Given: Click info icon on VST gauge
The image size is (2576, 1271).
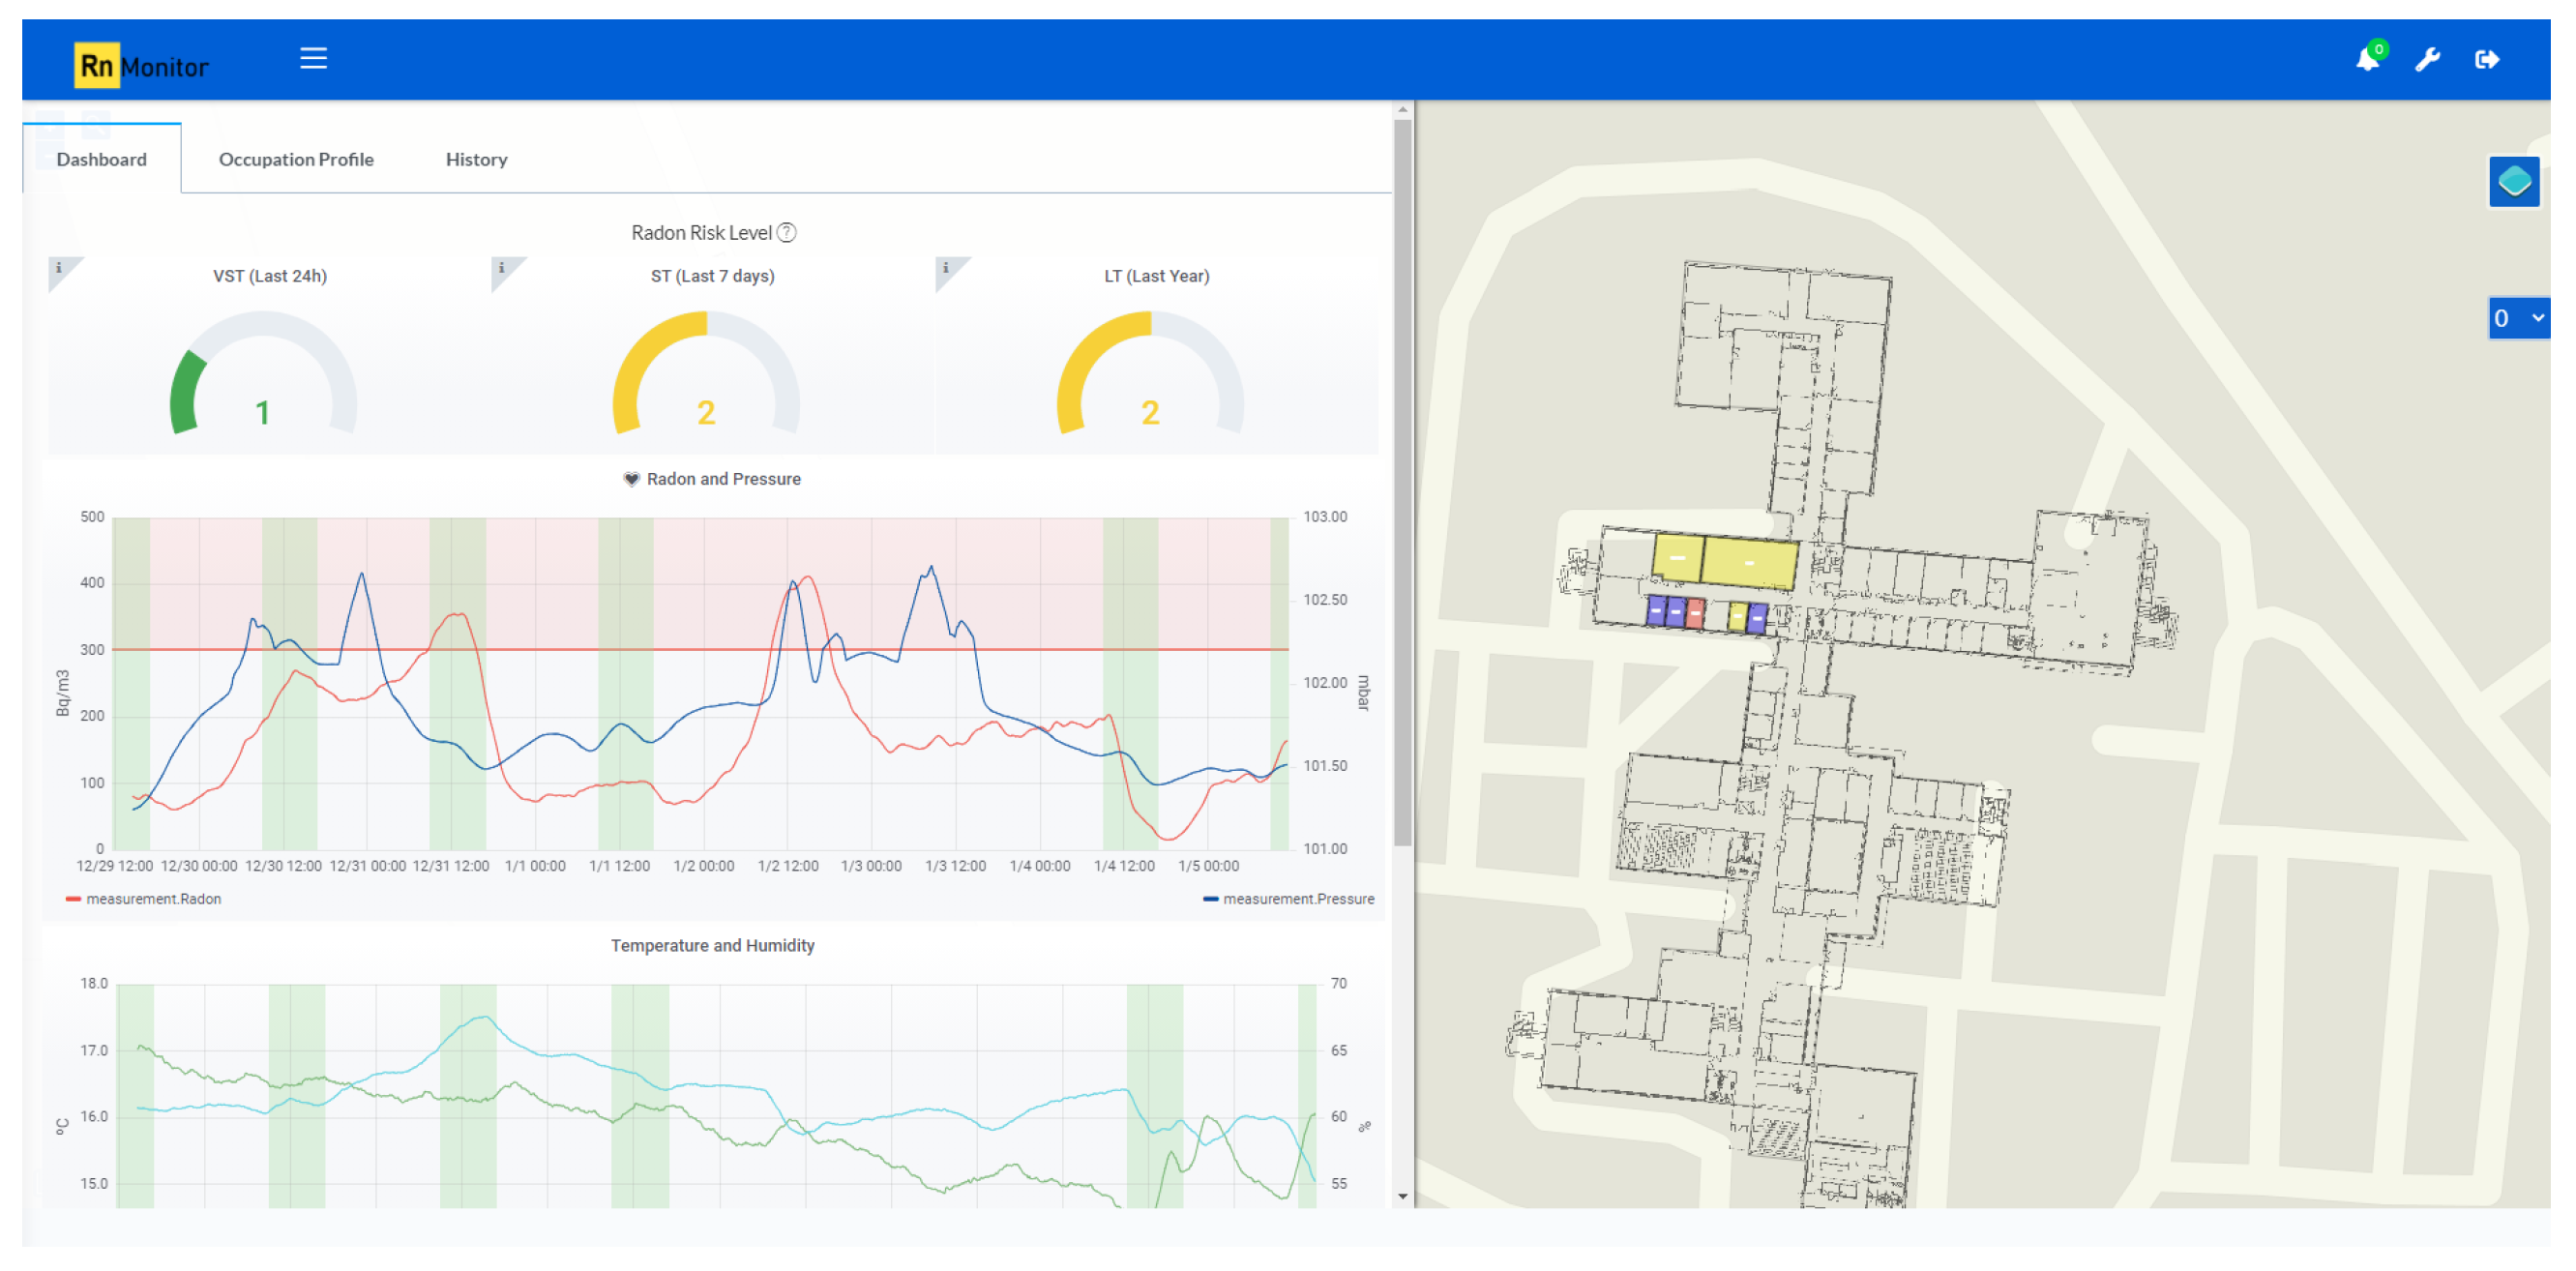Looking at the screenshot, I should (x=59, y=268).
